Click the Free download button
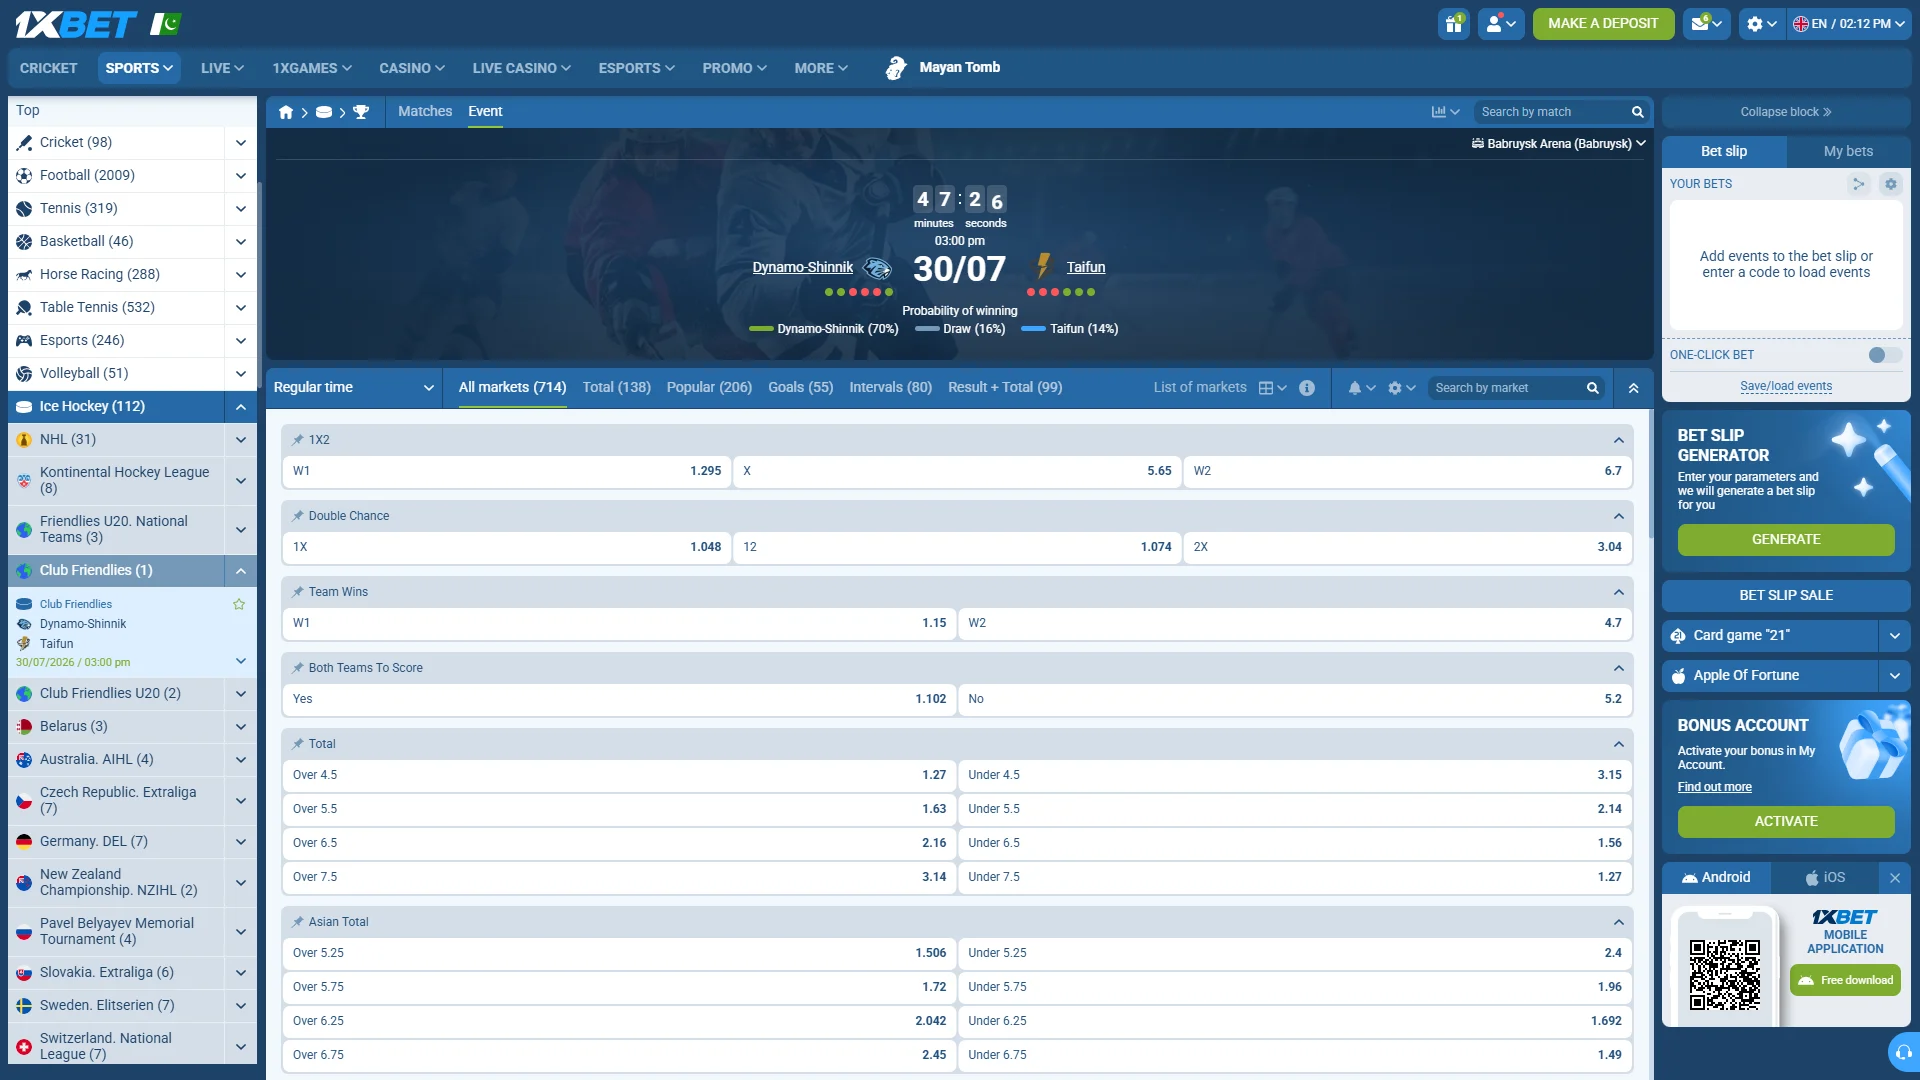The image size is (1920, 1080). 1845,981
